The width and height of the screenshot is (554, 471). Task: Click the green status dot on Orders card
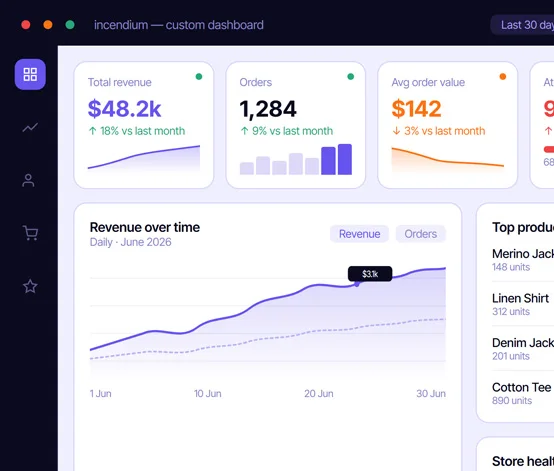pos(350,76)
